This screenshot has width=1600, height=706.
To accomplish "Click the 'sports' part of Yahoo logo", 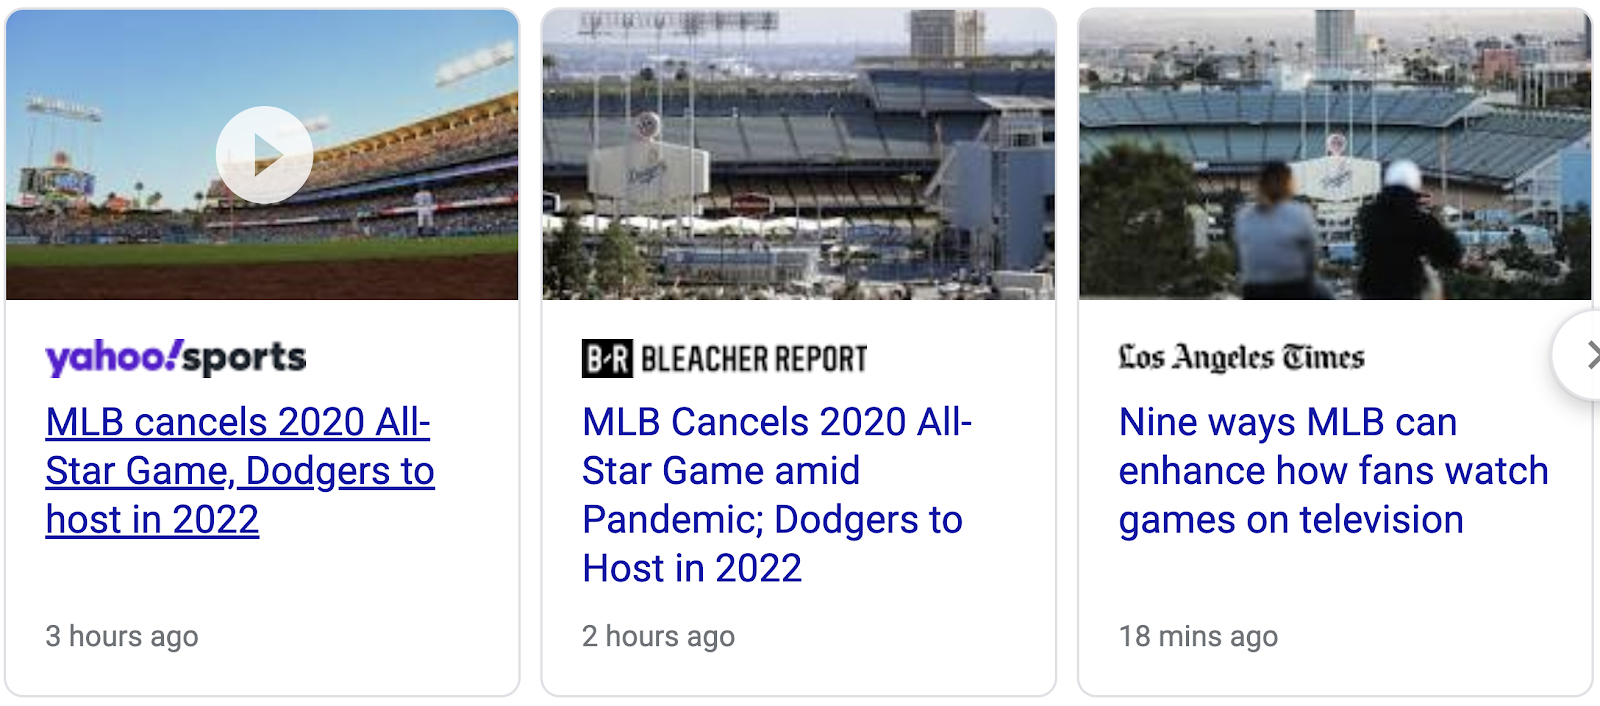I will (244, 357).
